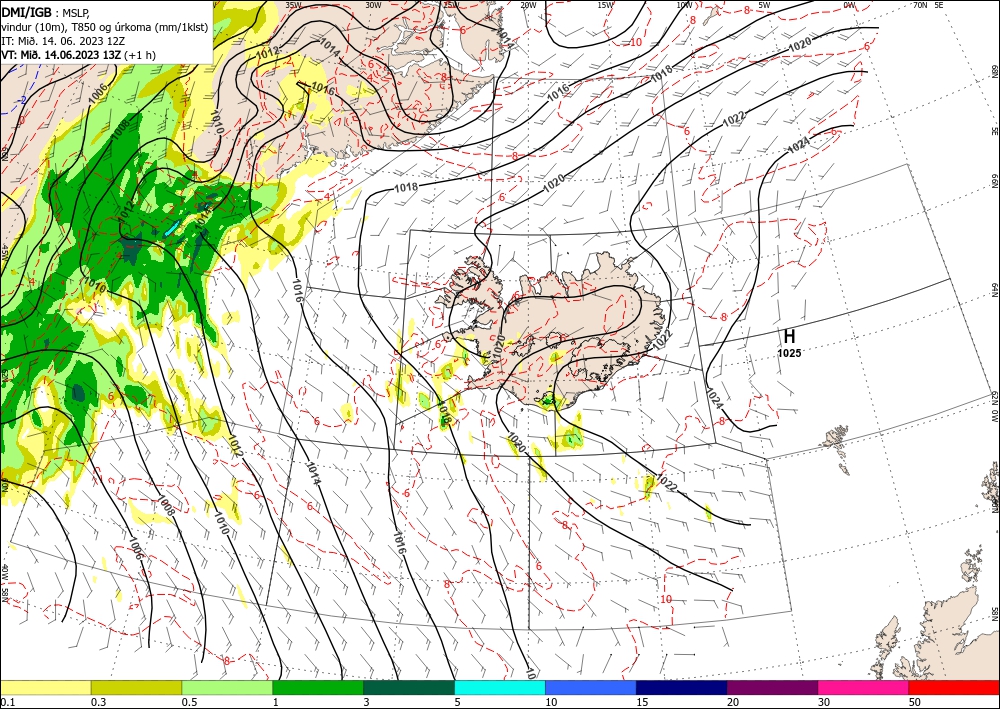Click the '5W' longitude label at top

point(764,5)
